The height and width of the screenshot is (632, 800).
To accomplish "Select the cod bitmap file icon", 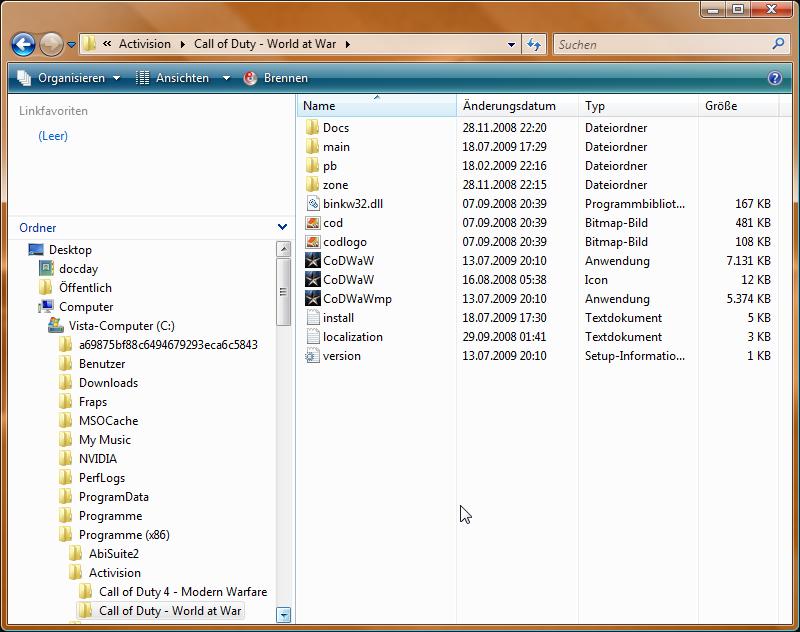I will tap(312, 223).
